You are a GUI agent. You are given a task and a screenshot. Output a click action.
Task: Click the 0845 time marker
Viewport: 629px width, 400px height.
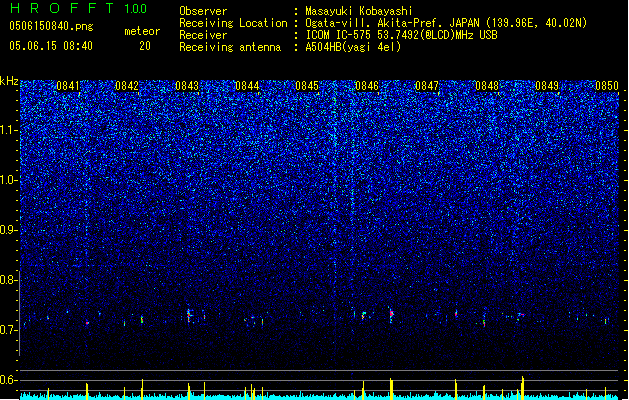307,86
